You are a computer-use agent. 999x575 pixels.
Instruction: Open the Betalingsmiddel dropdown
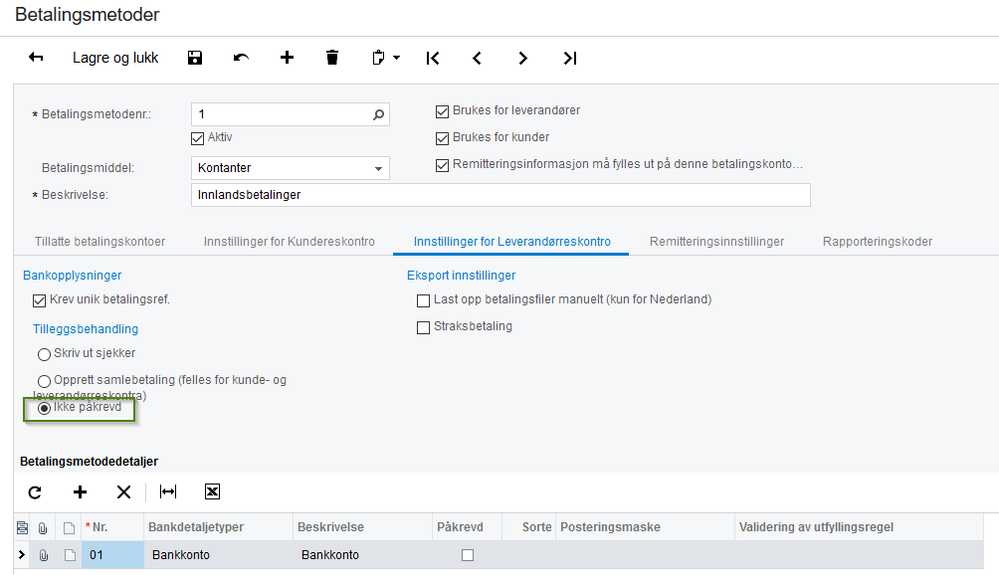point(379,169)
